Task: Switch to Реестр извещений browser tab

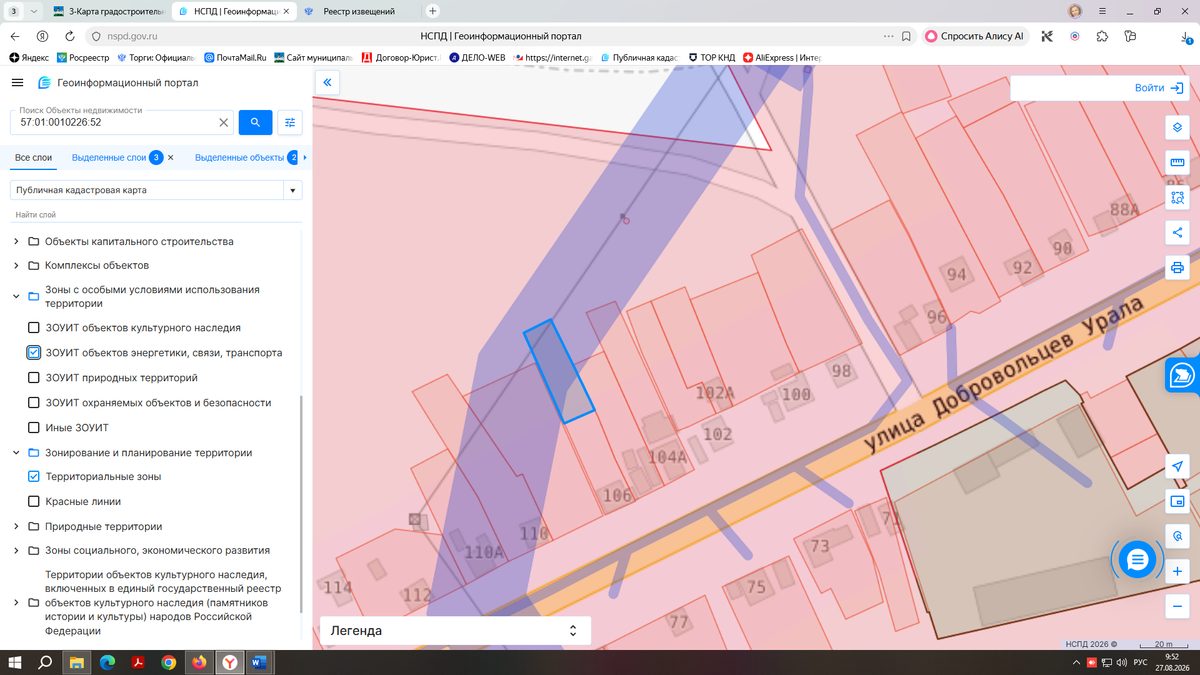Action: tap(359, 11)
